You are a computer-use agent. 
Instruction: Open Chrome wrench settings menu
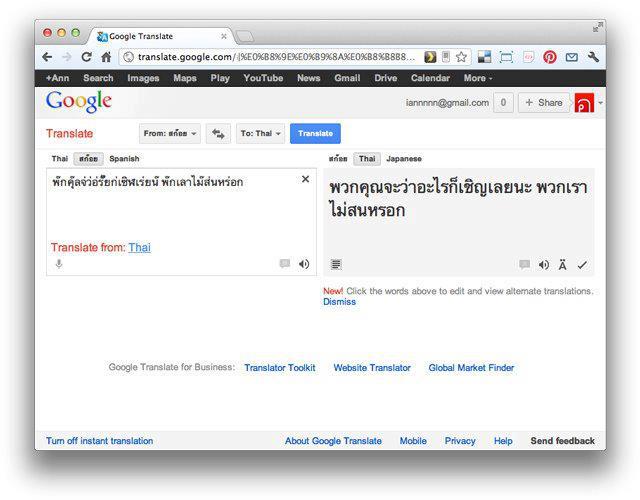[593, 57]
